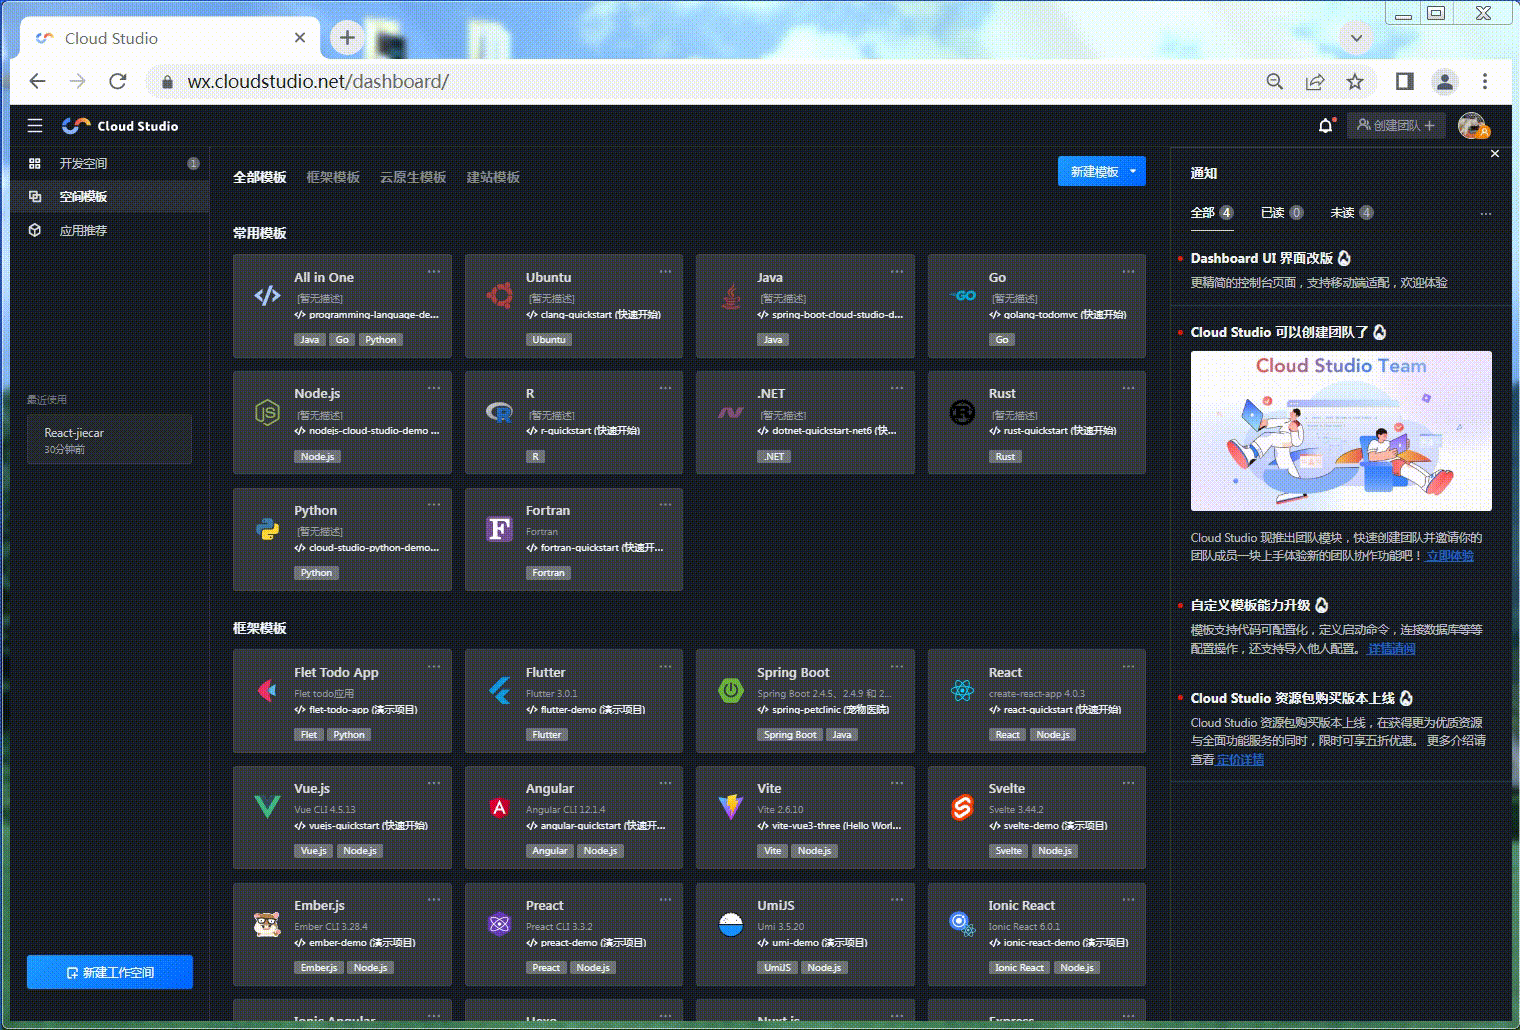Click the UmiJS template icon

(731, 924)
